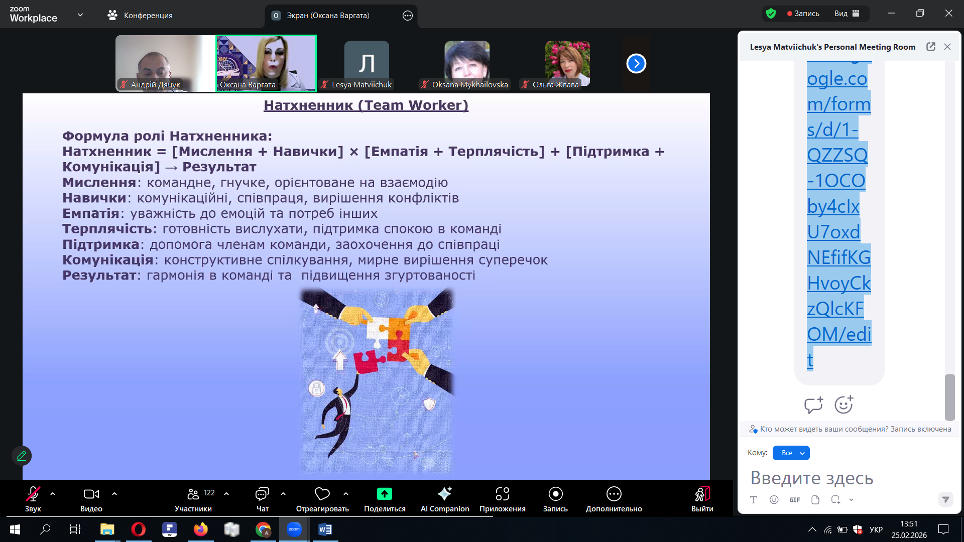Click the green Поделиться share screen icon

click(x=384, y=494)
